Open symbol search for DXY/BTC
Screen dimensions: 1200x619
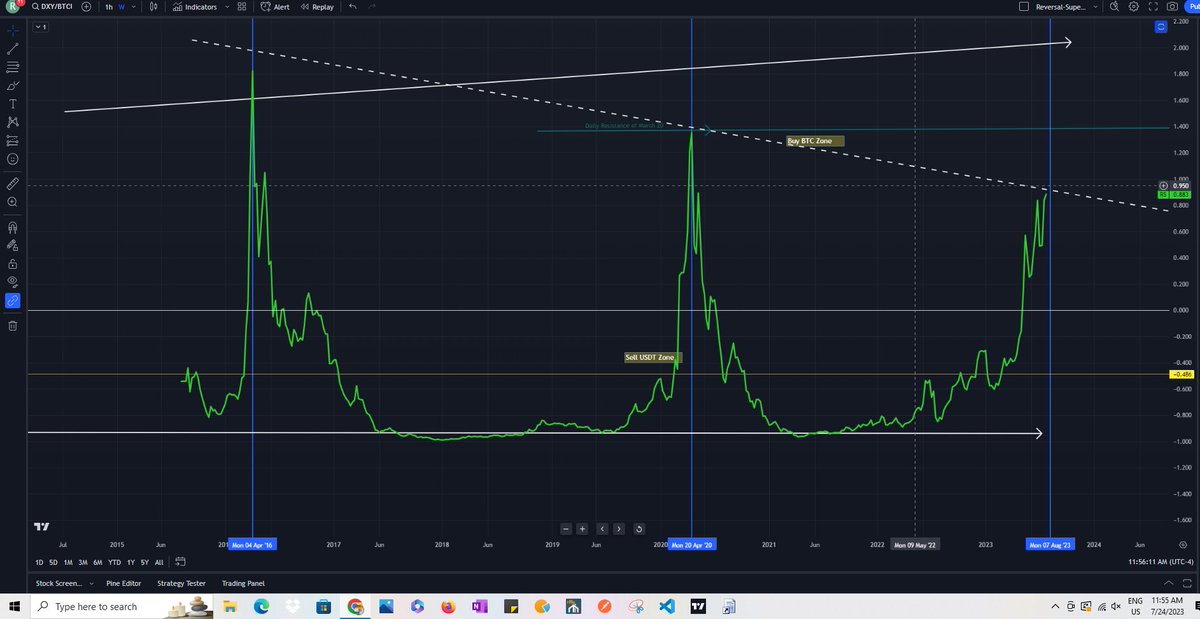pos(52,6)
